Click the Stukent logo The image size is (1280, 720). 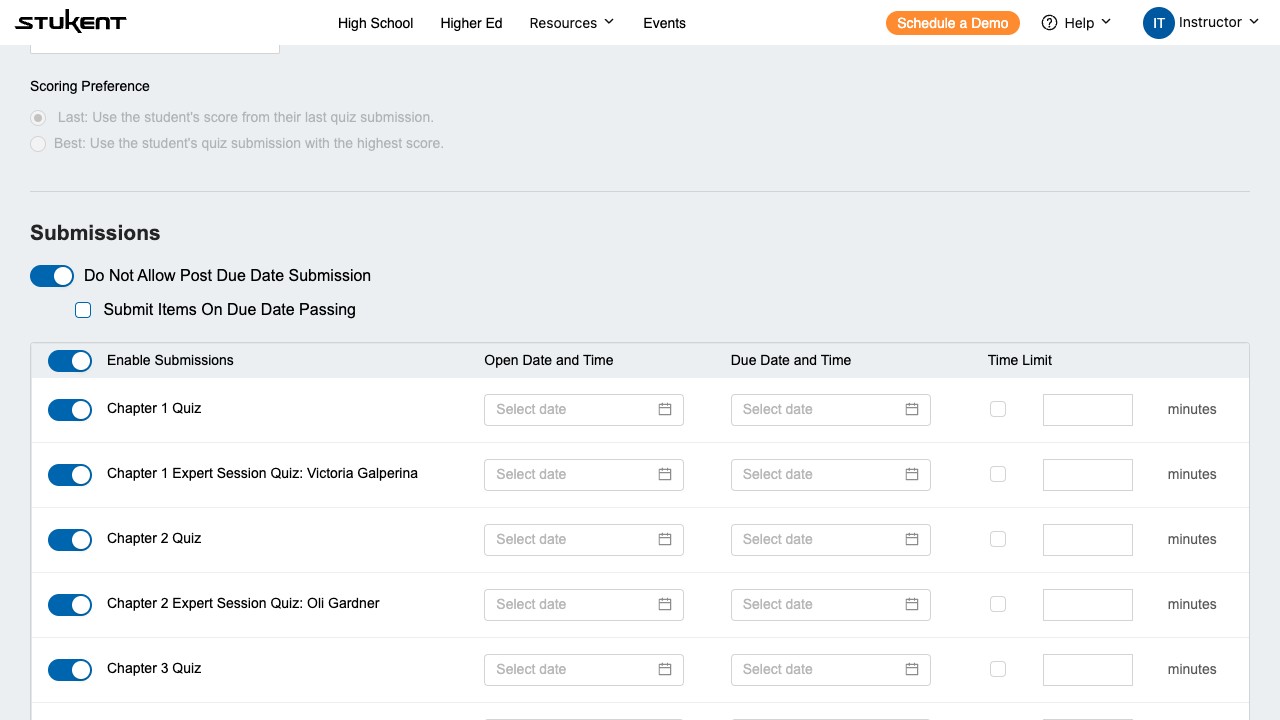coord(70,23)
